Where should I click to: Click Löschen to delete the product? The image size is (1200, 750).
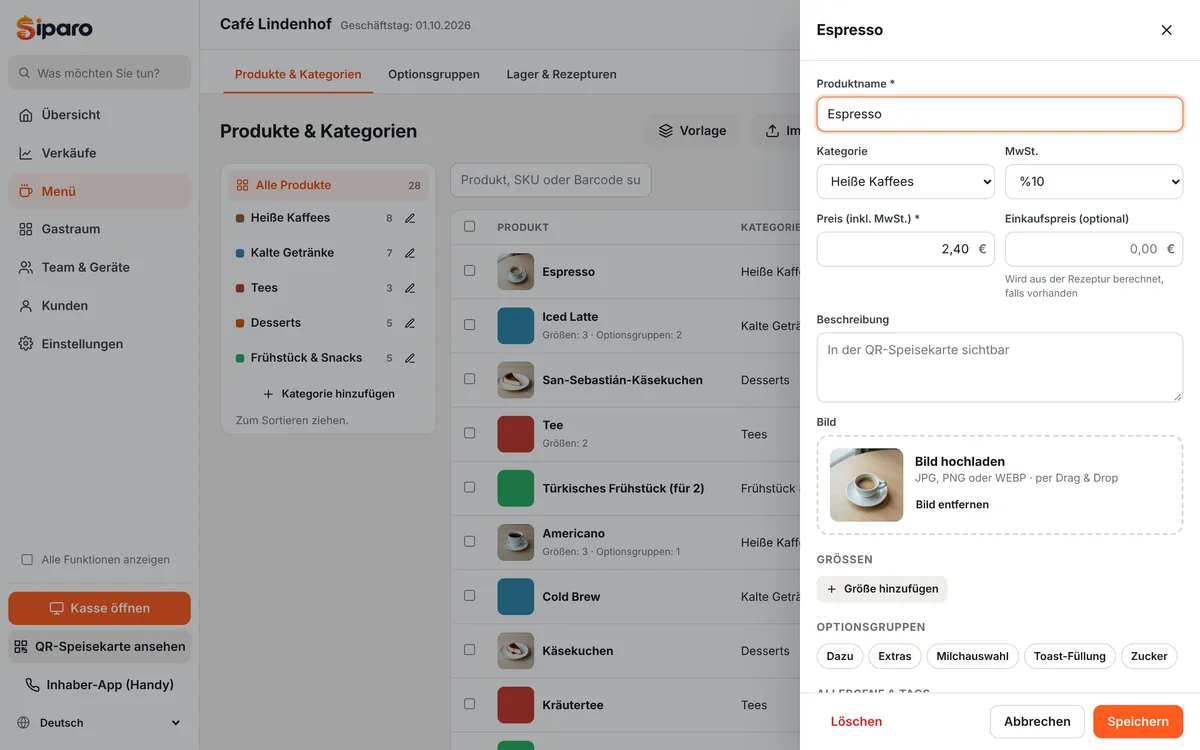(856, 721)
